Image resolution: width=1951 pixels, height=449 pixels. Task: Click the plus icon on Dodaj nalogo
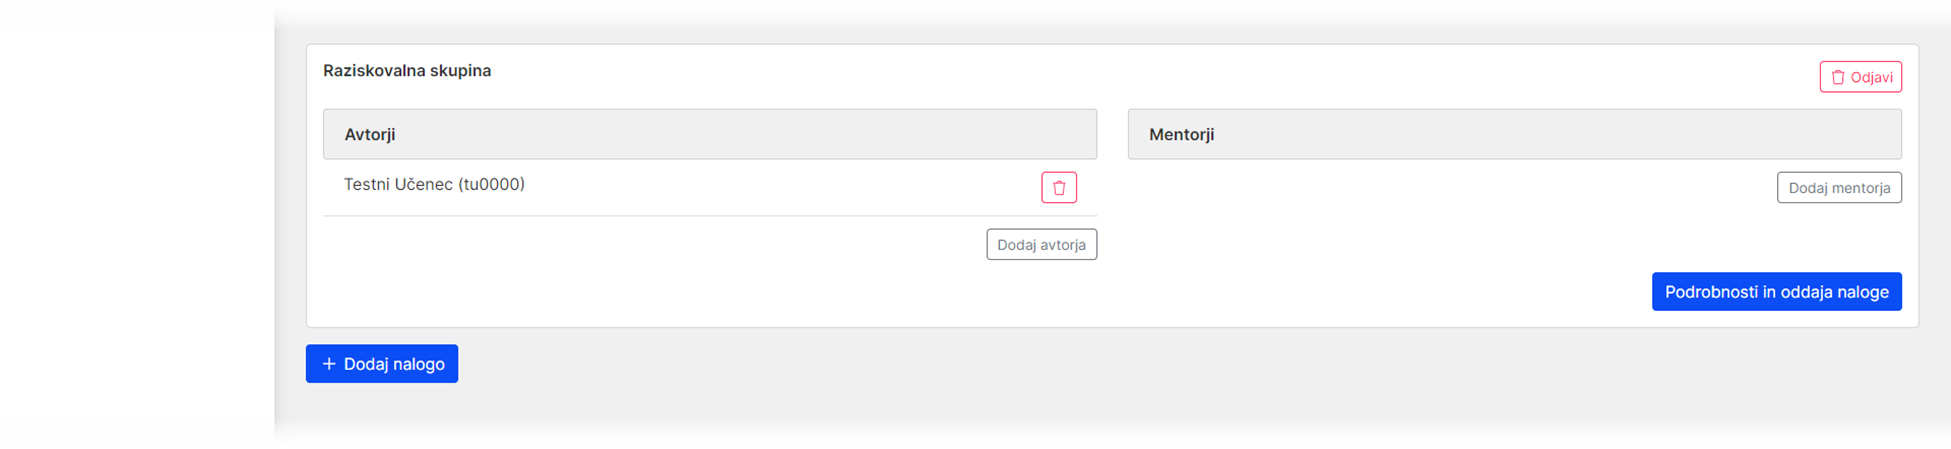(329, 364)
